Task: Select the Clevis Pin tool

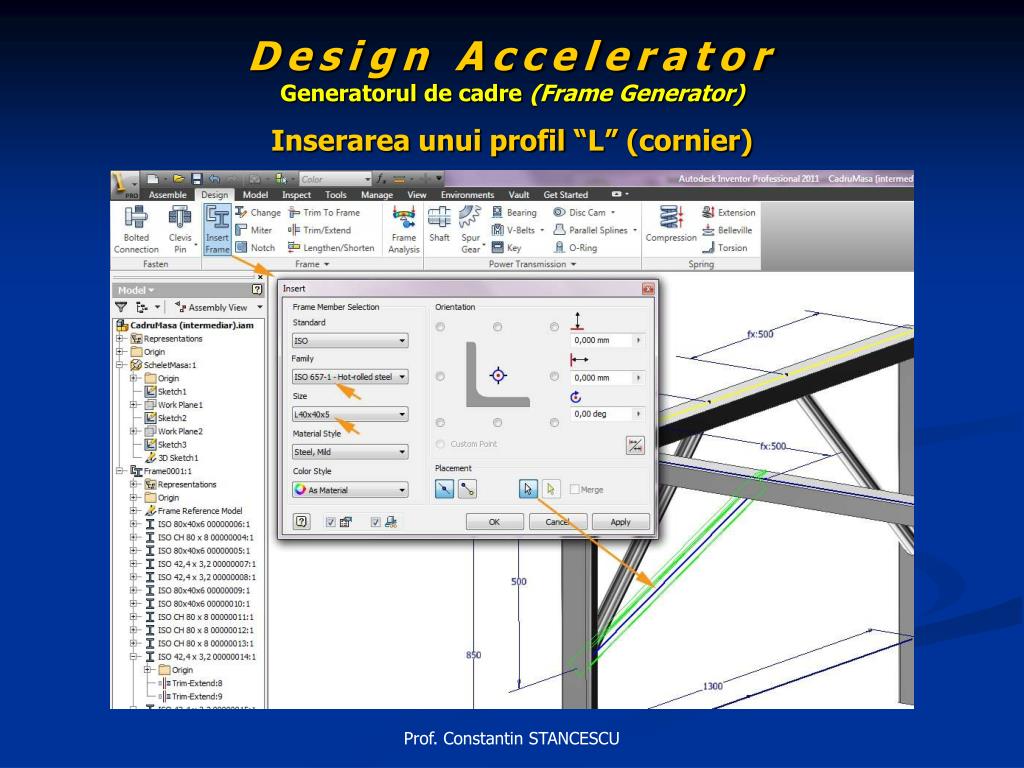Action: tap(180, 229)
